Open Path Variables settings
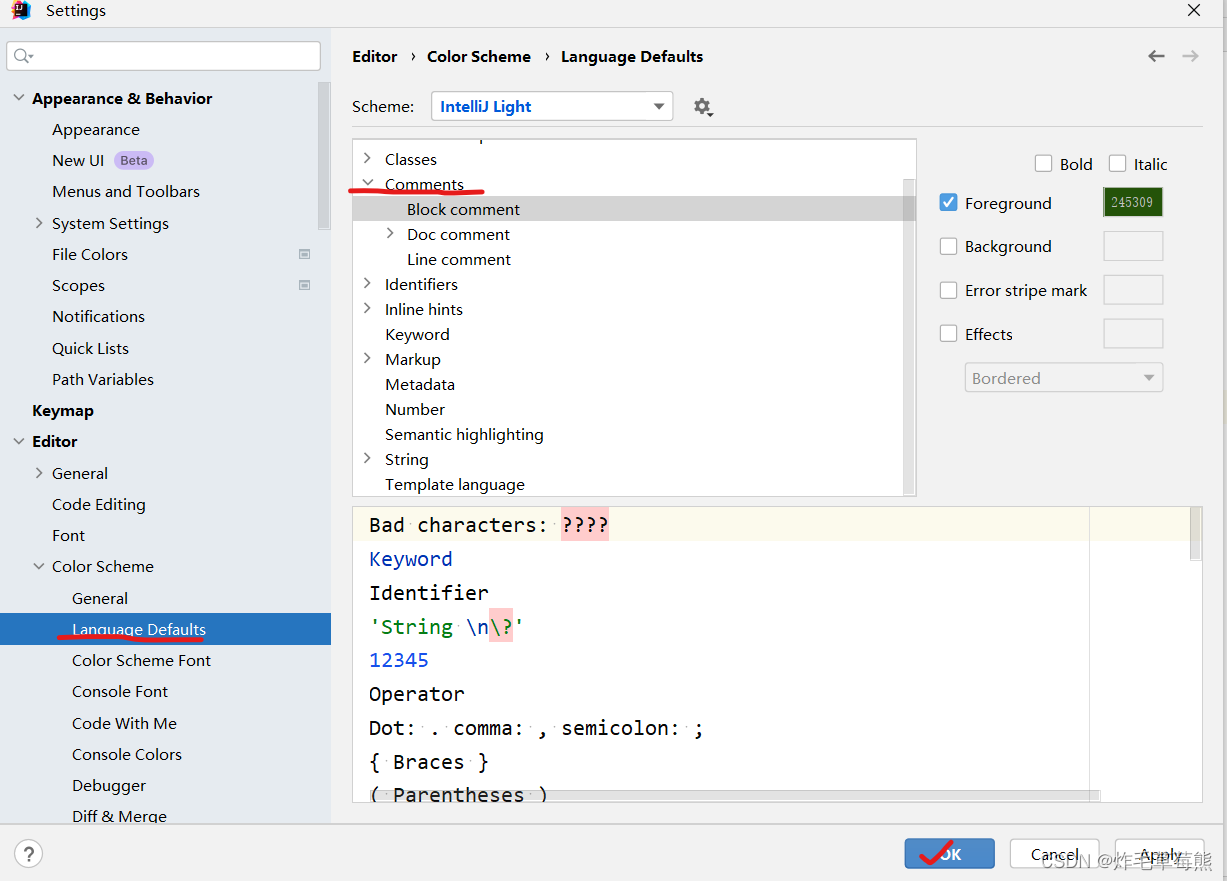1227x881 pixels. coord(103,379)
